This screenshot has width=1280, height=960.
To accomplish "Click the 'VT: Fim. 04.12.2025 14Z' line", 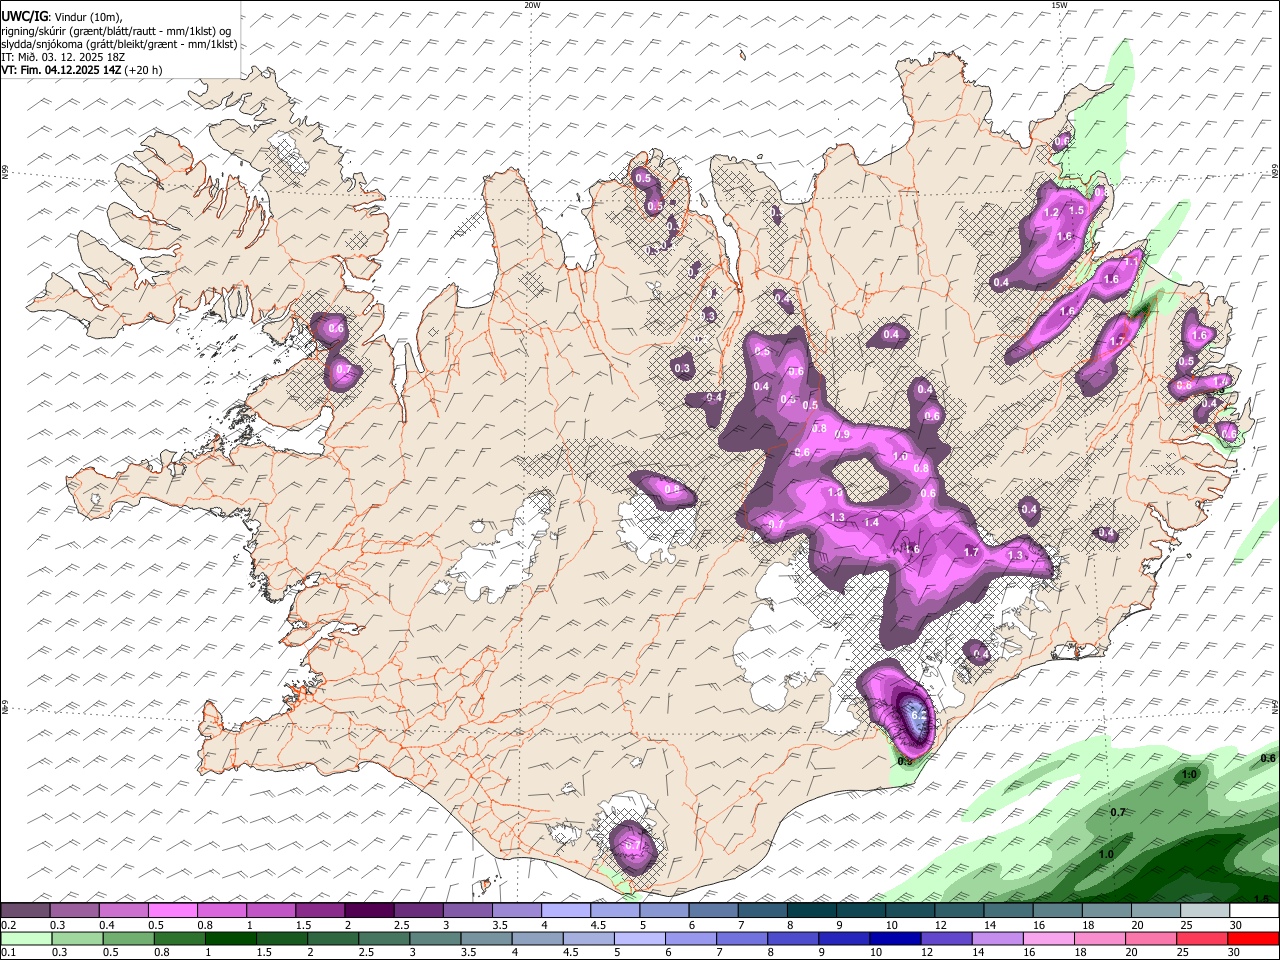I will click(x=62, y=70).
